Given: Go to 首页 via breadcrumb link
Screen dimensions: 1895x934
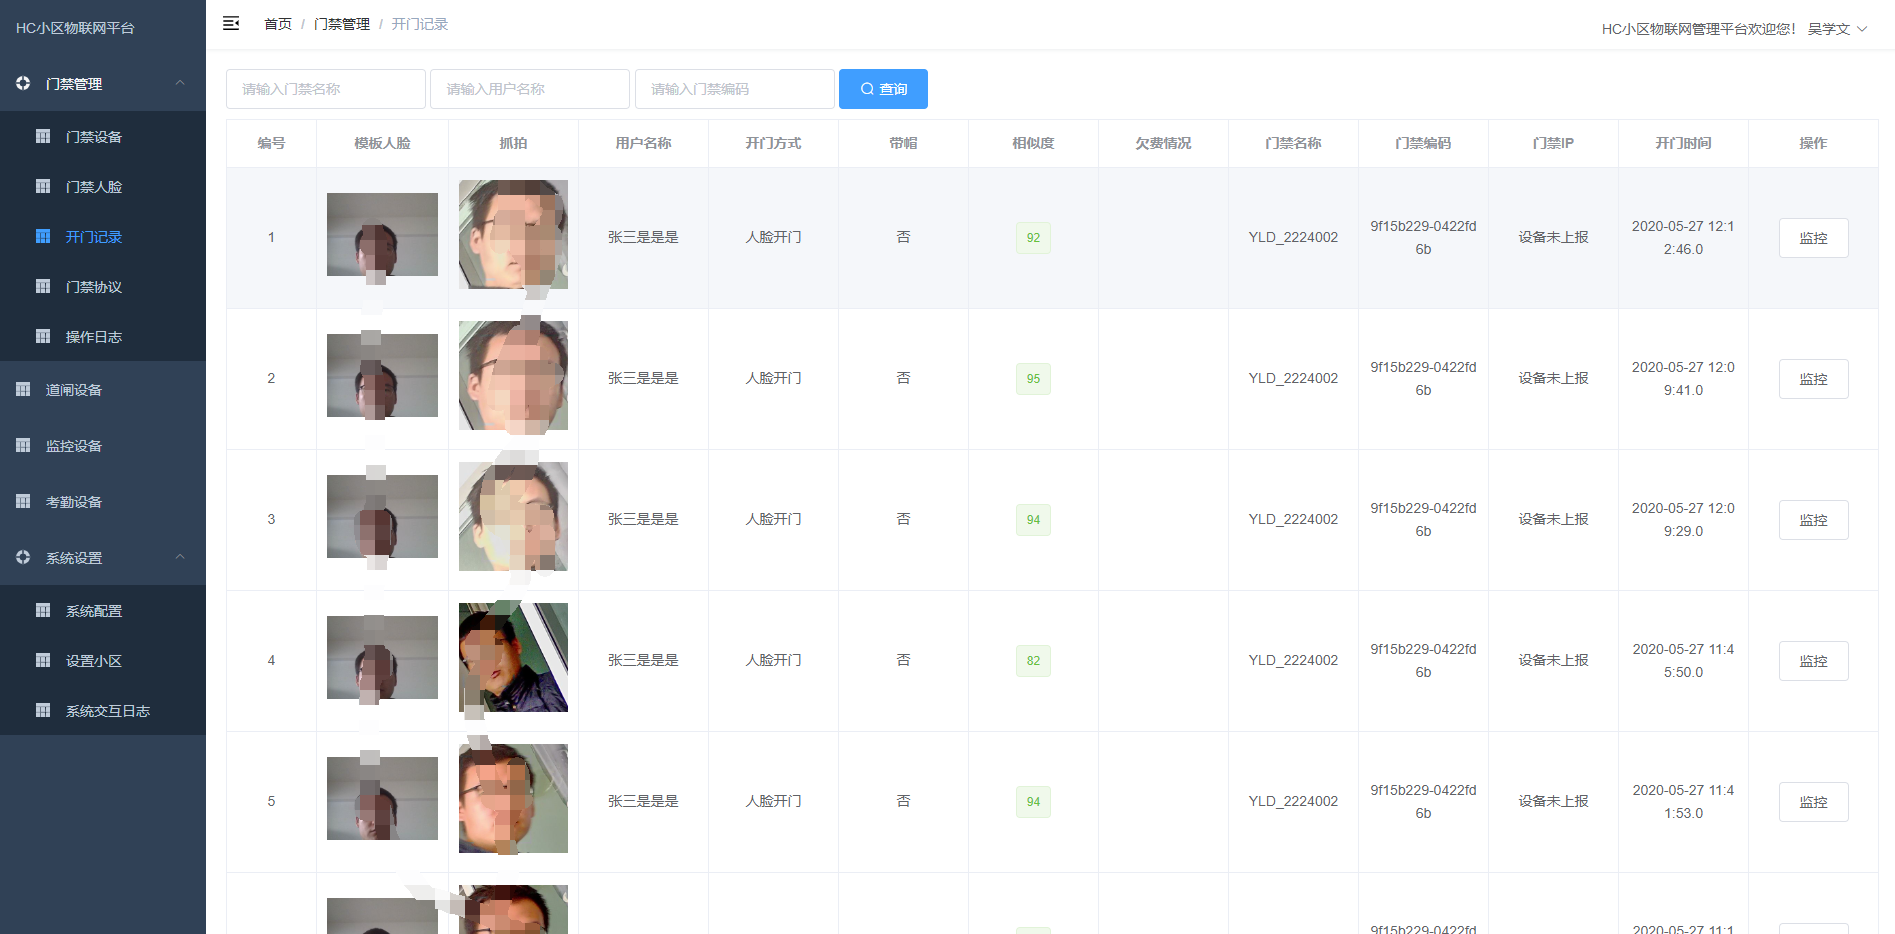Looking at the screenshot, I should [278, 24].
